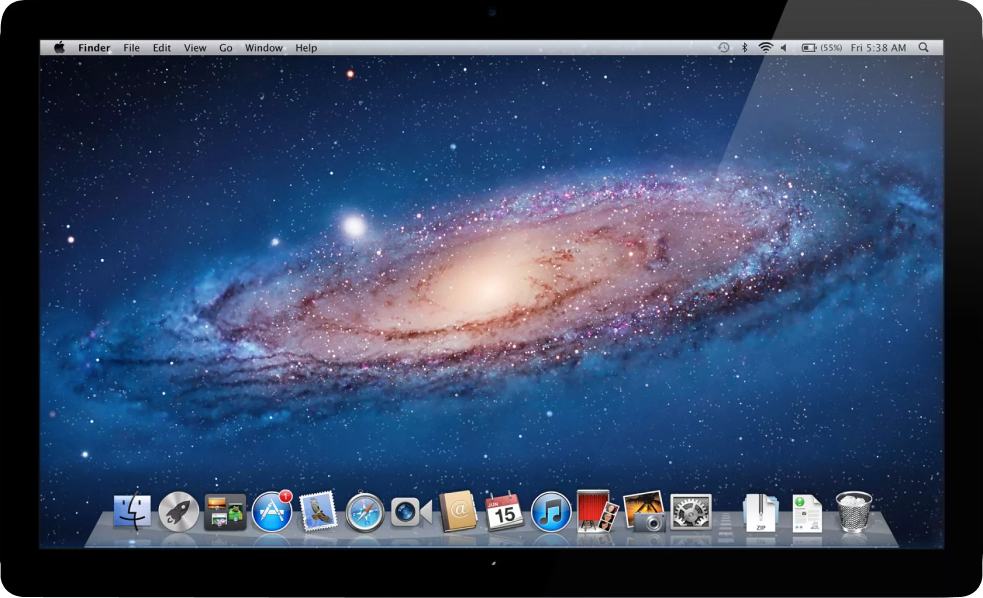
Task: Open FaceTime camera icon in Dock
Action: point(411,512)
